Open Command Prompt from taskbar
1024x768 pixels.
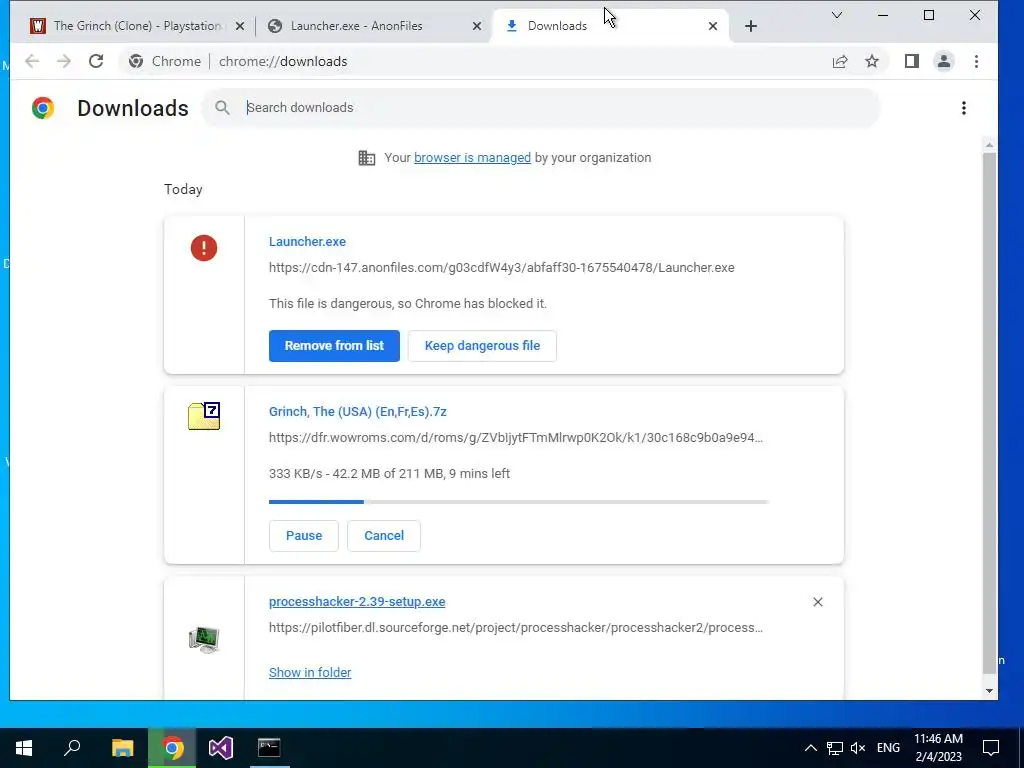point(269,748)
